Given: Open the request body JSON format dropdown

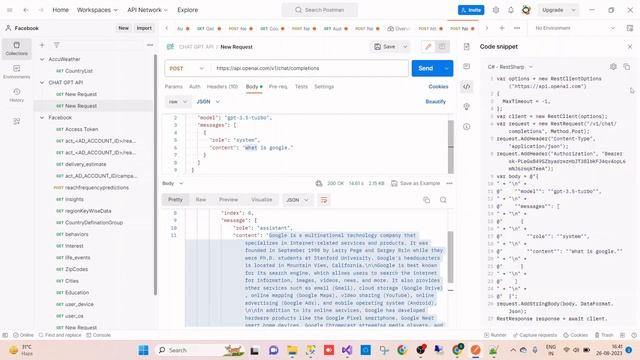Looking at the screenshot, I should [208, 102].
